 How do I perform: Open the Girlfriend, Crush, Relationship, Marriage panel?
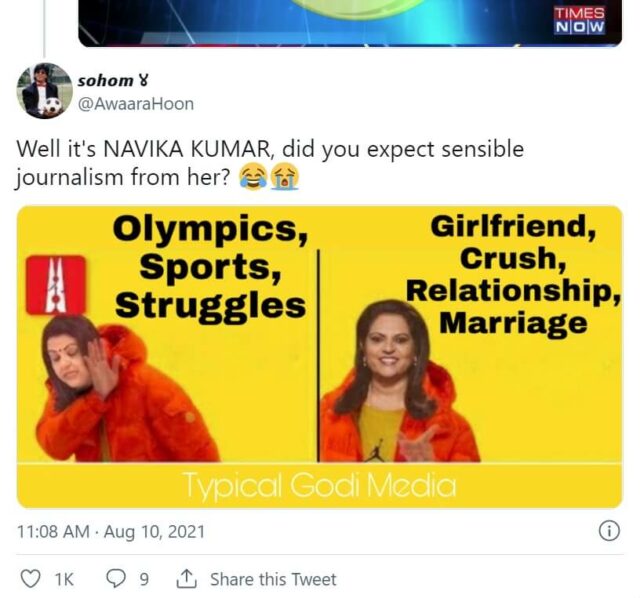coord(471,335)
